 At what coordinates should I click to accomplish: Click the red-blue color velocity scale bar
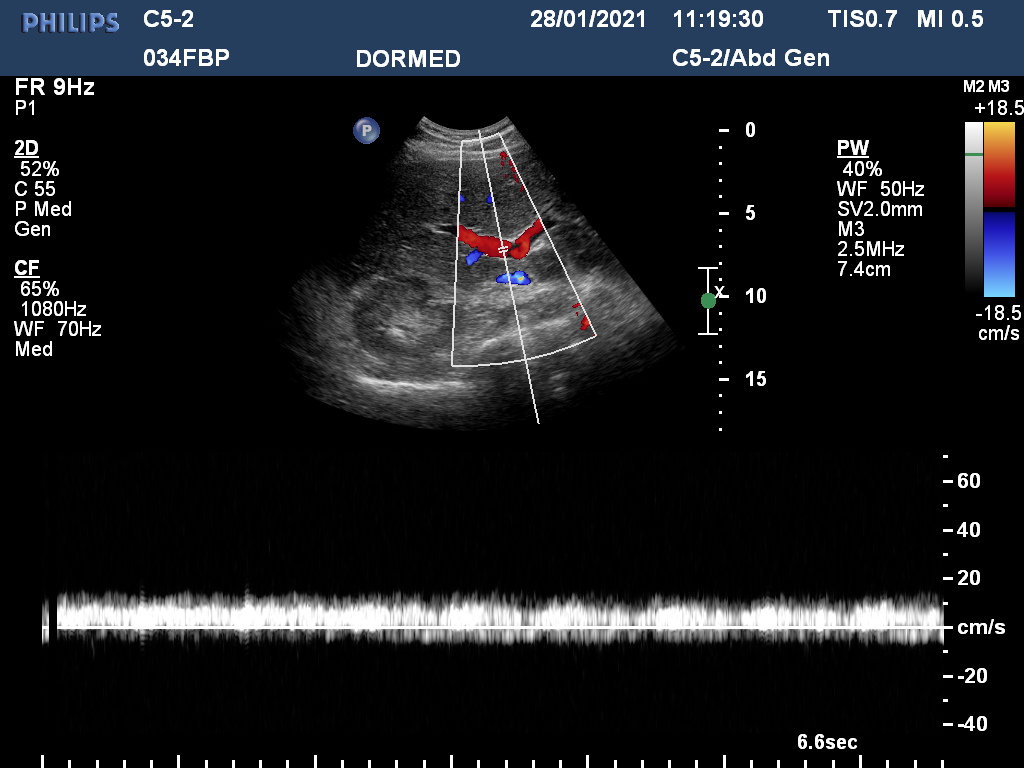pyautogui.click(x=999, y=208)
